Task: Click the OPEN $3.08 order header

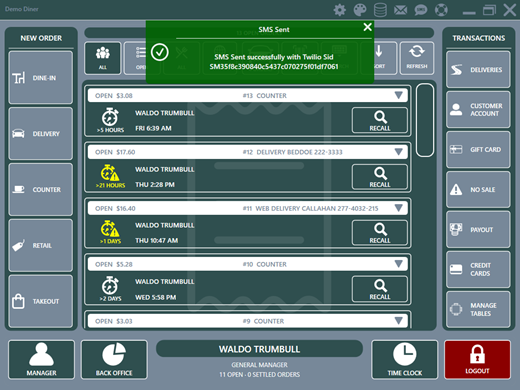Action: click(248, 96)
